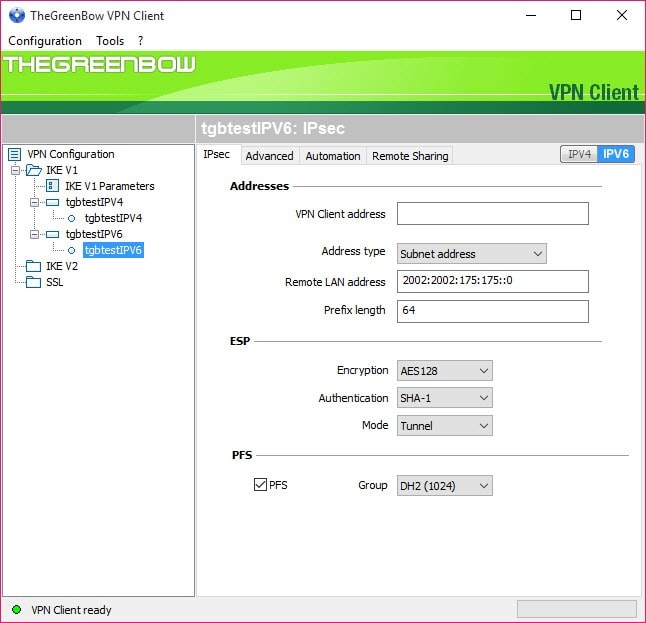Open the Authentication dropdown showing SHA-1
The height and width of the screenshot is (623, 646).
[445, 398]
